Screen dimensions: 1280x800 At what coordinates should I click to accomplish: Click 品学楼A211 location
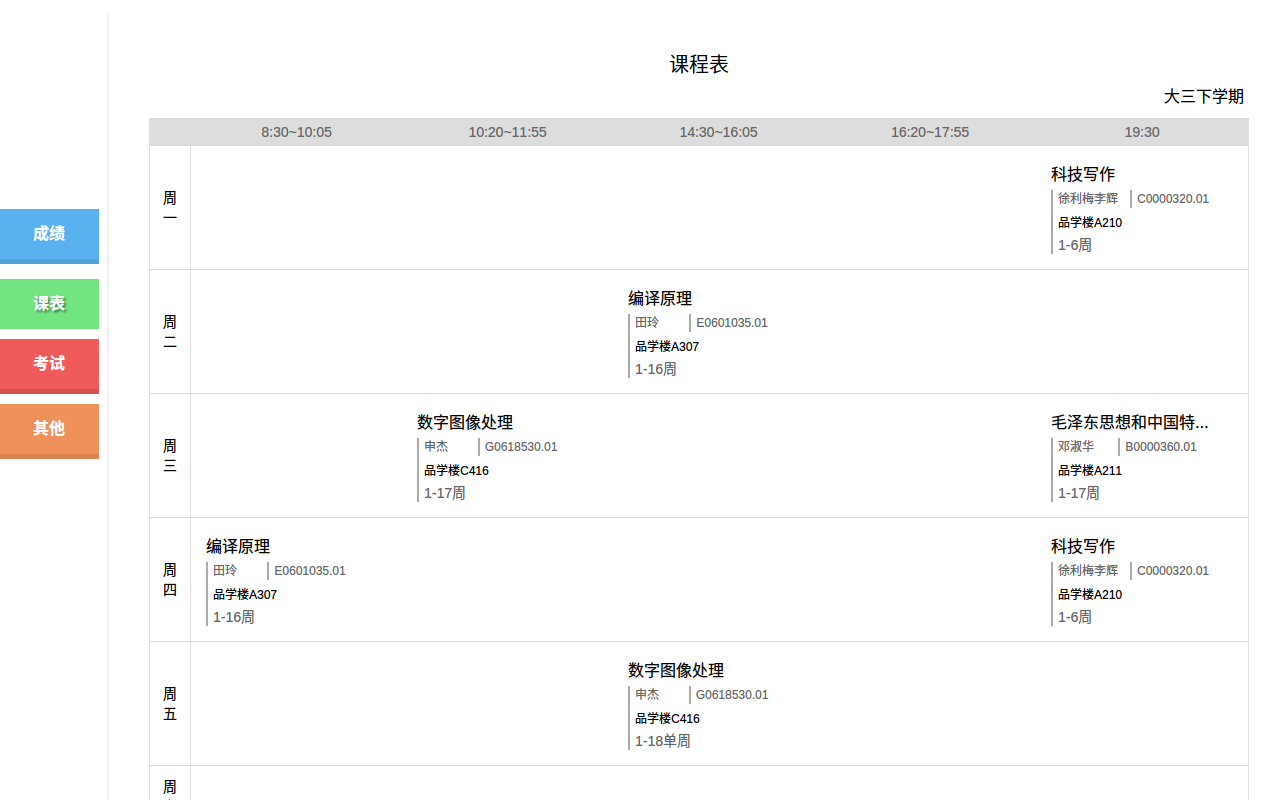point(1090,470)
